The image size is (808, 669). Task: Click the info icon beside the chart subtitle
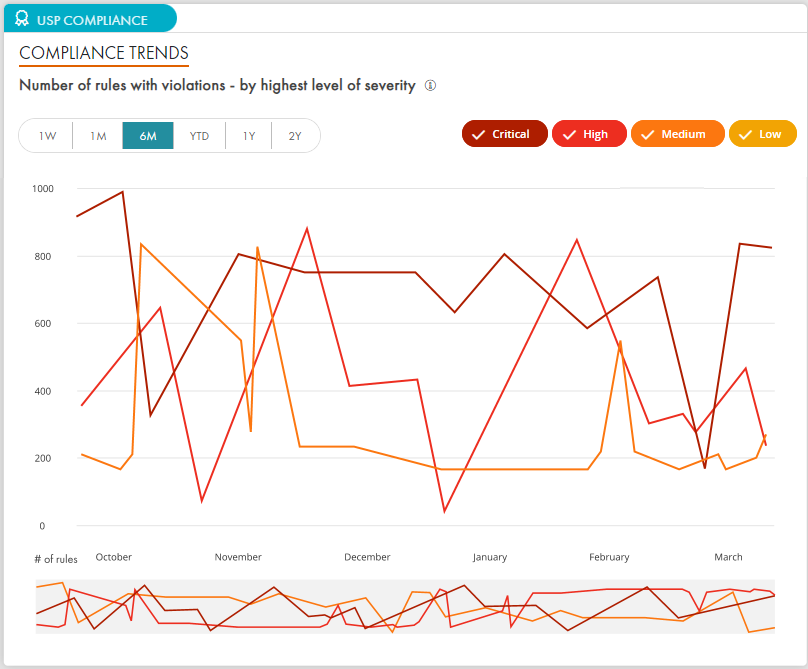[430, 86]
